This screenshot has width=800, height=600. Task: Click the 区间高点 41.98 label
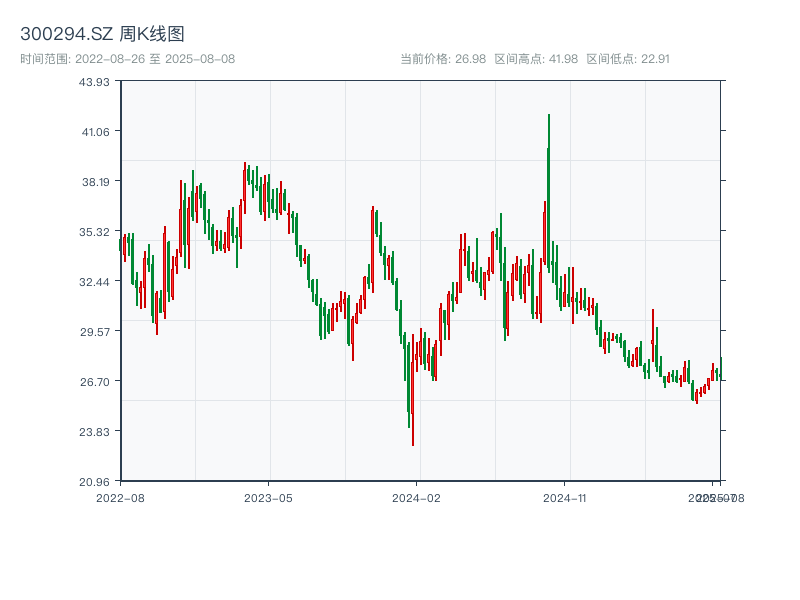536,59
